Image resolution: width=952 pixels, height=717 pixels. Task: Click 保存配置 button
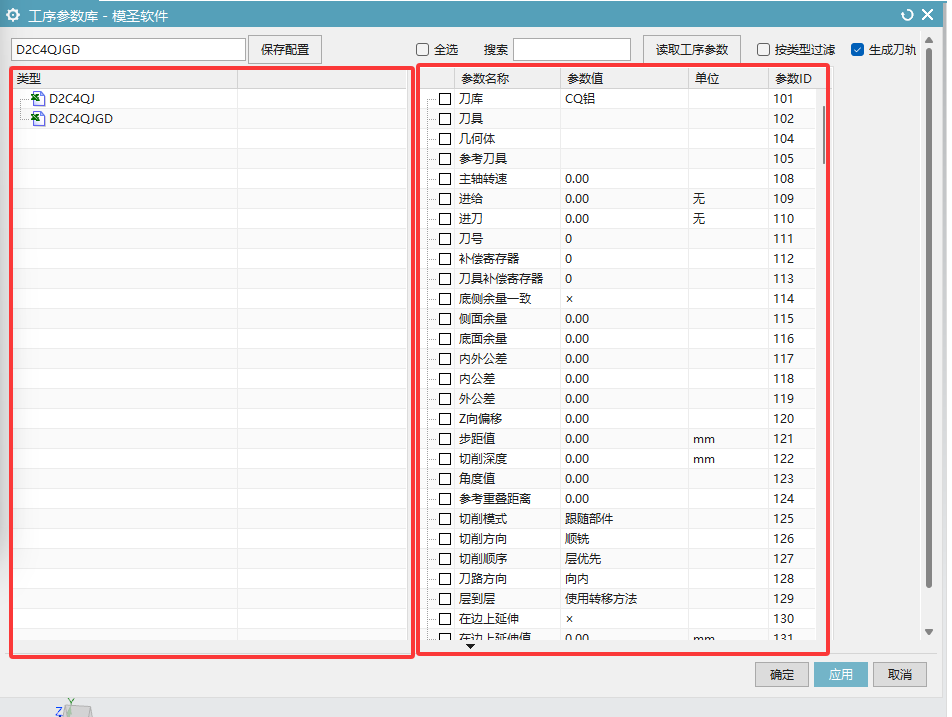(x=285, y=50)
